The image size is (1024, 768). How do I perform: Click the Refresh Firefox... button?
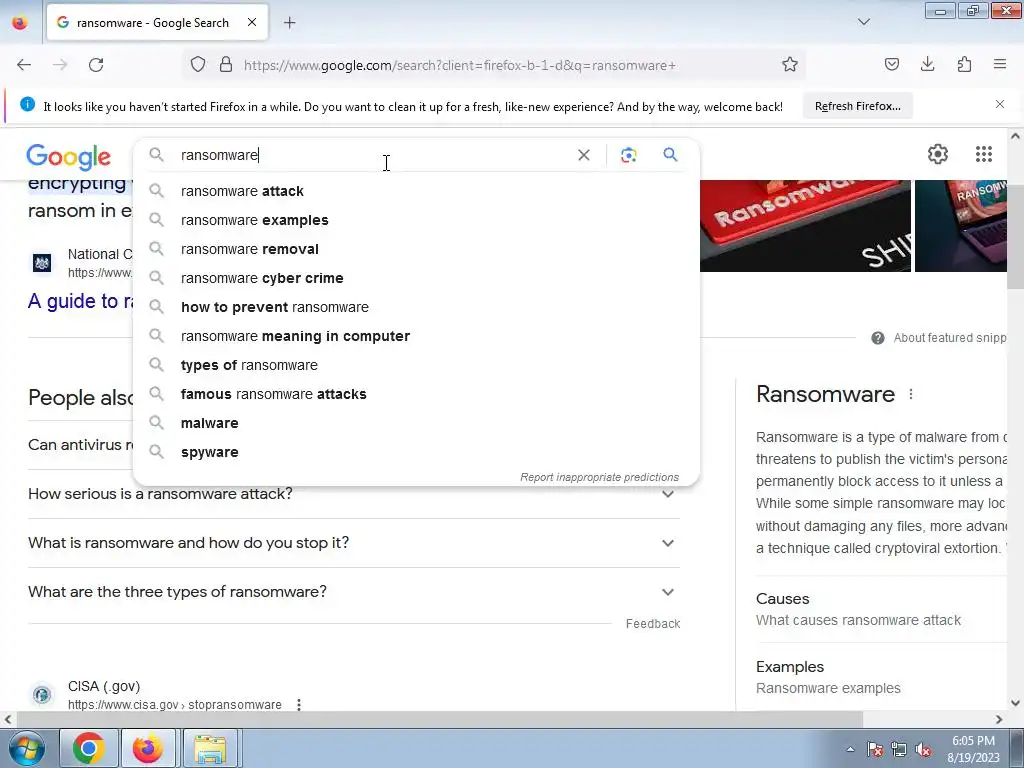click(857, 106)
